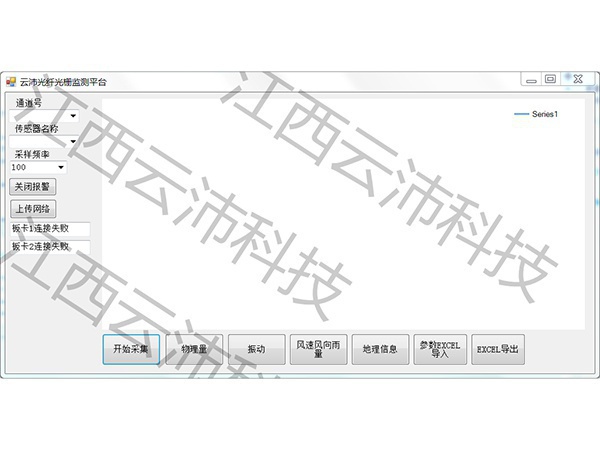
Task: Click 参数EXCEL导入 button
Action: point(440,349)
